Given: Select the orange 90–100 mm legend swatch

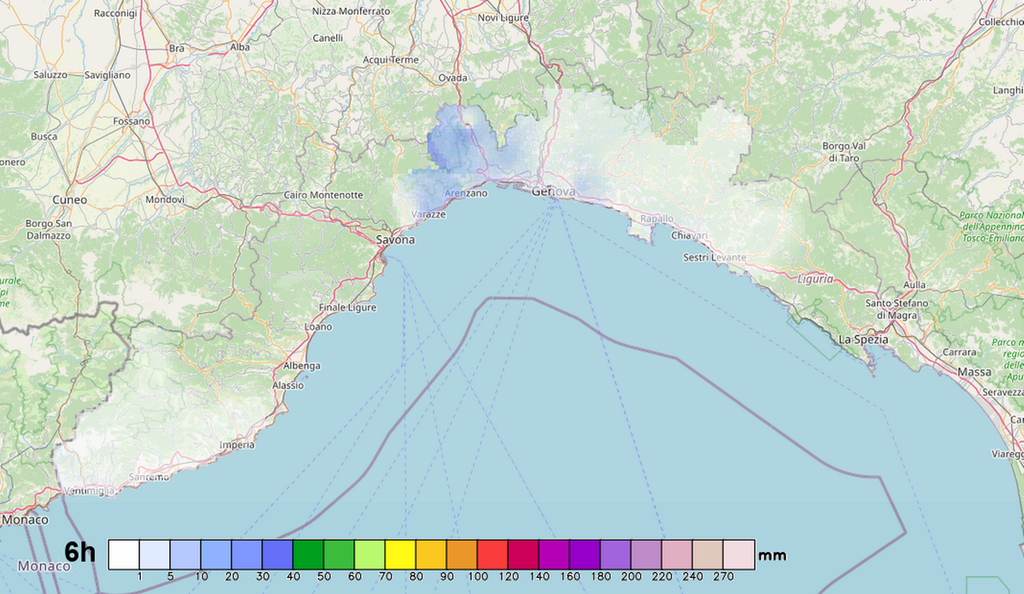Looking at the screenshot, I should (x=462, y=554).
